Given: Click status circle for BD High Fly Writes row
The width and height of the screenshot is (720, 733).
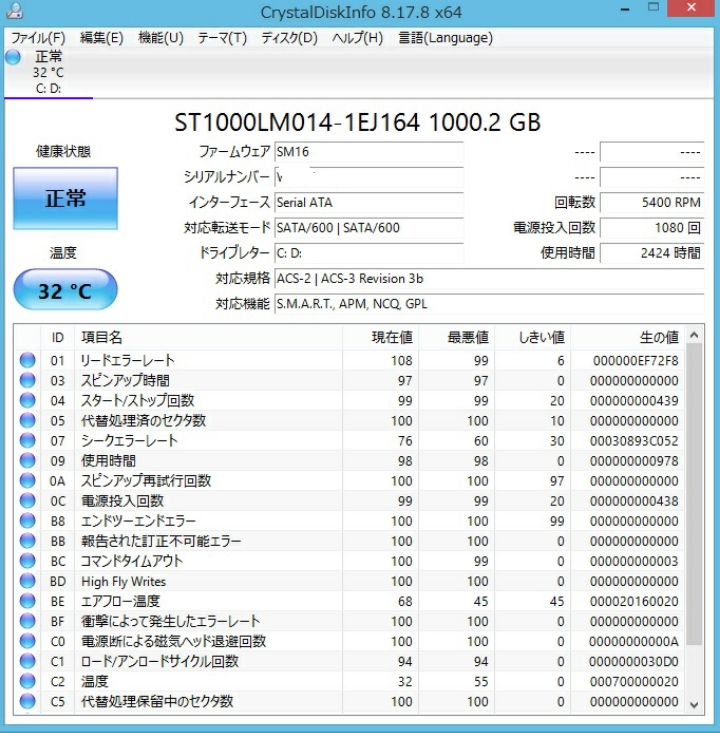Looking at the screenshot, I should tap(28, 581).
